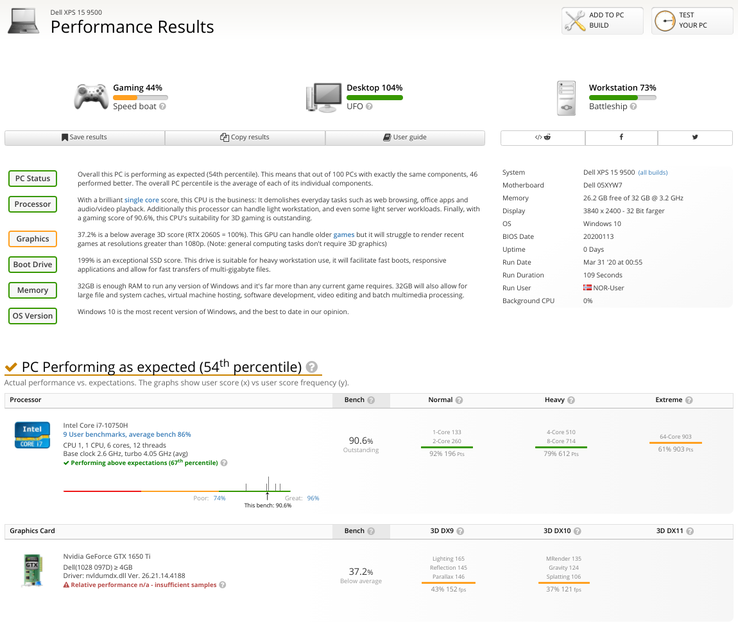The image size is (738, 623).
Task: Select the Processor section button
Action: [x=32, y=204]
